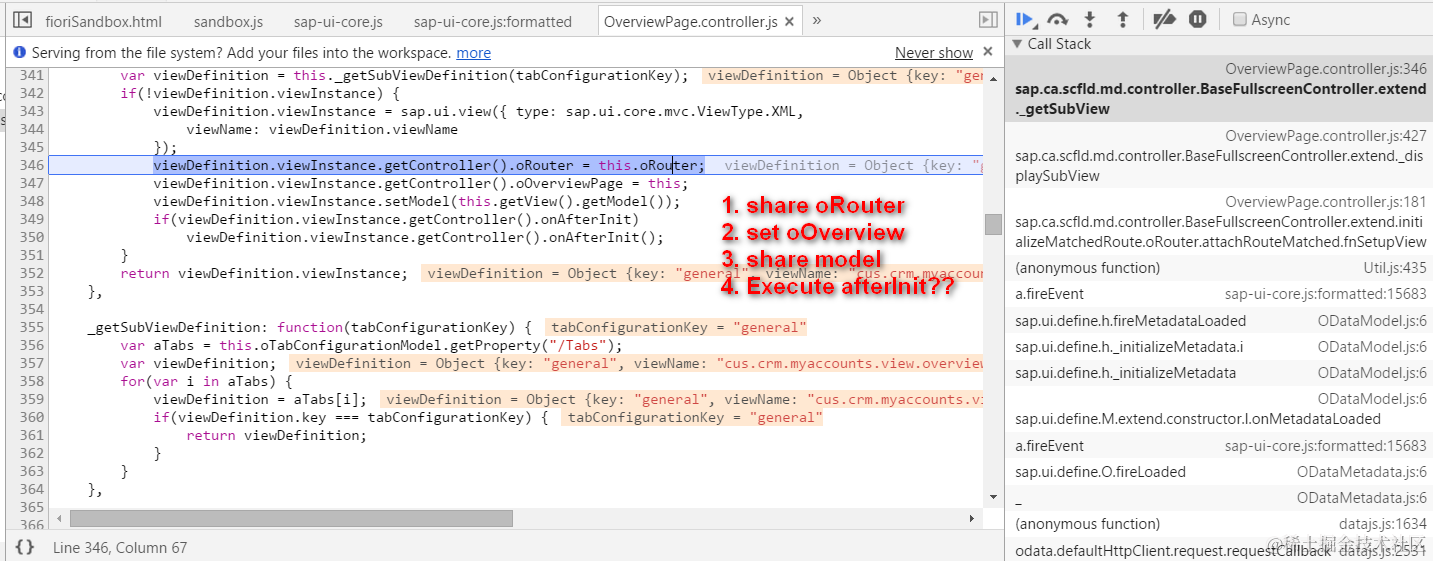Click the OverviewPage.controller.js:346 source link
This screenshot has height=561, width=1433.
click(x=1326, y=69)
